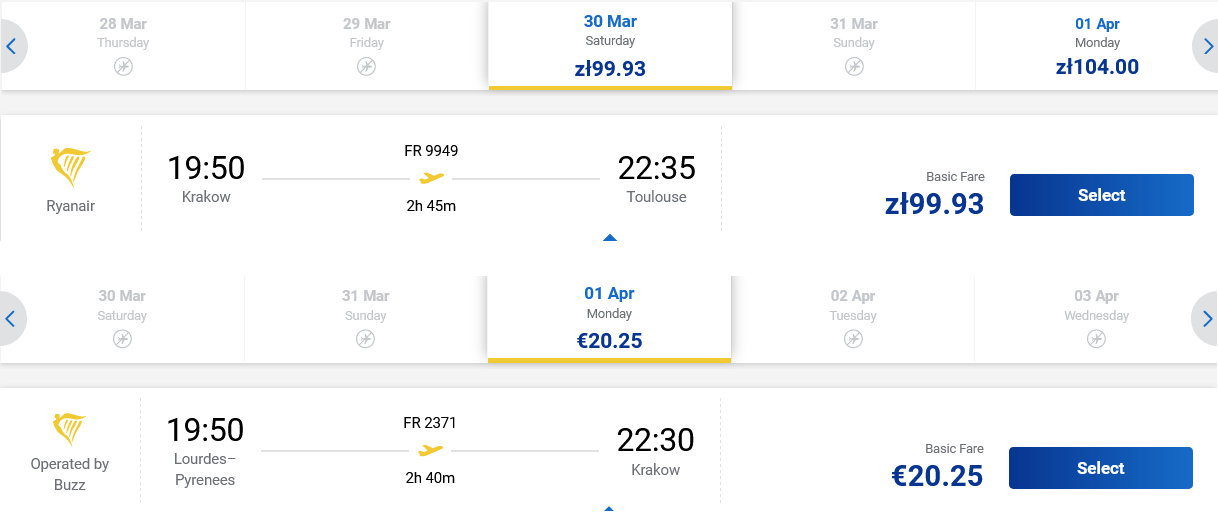Click the no-flight icon under 29 Mar Friday
The width and height of the screenshot is (1218, 519).
[366, 67]
